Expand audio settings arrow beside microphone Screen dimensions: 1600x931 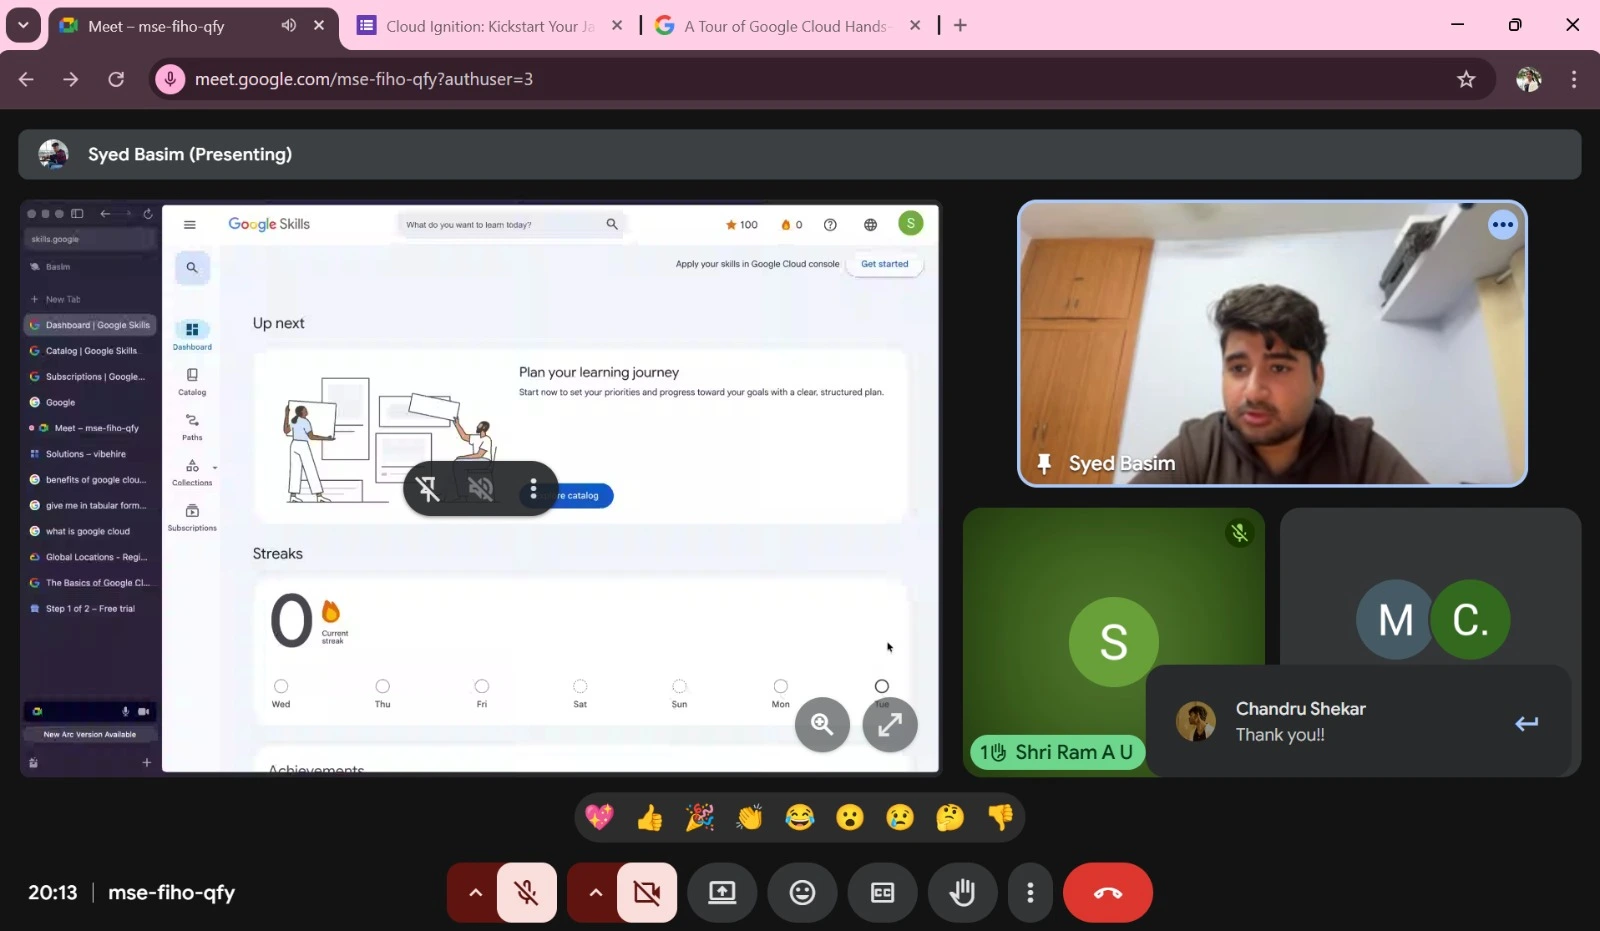tap(475, 892)
